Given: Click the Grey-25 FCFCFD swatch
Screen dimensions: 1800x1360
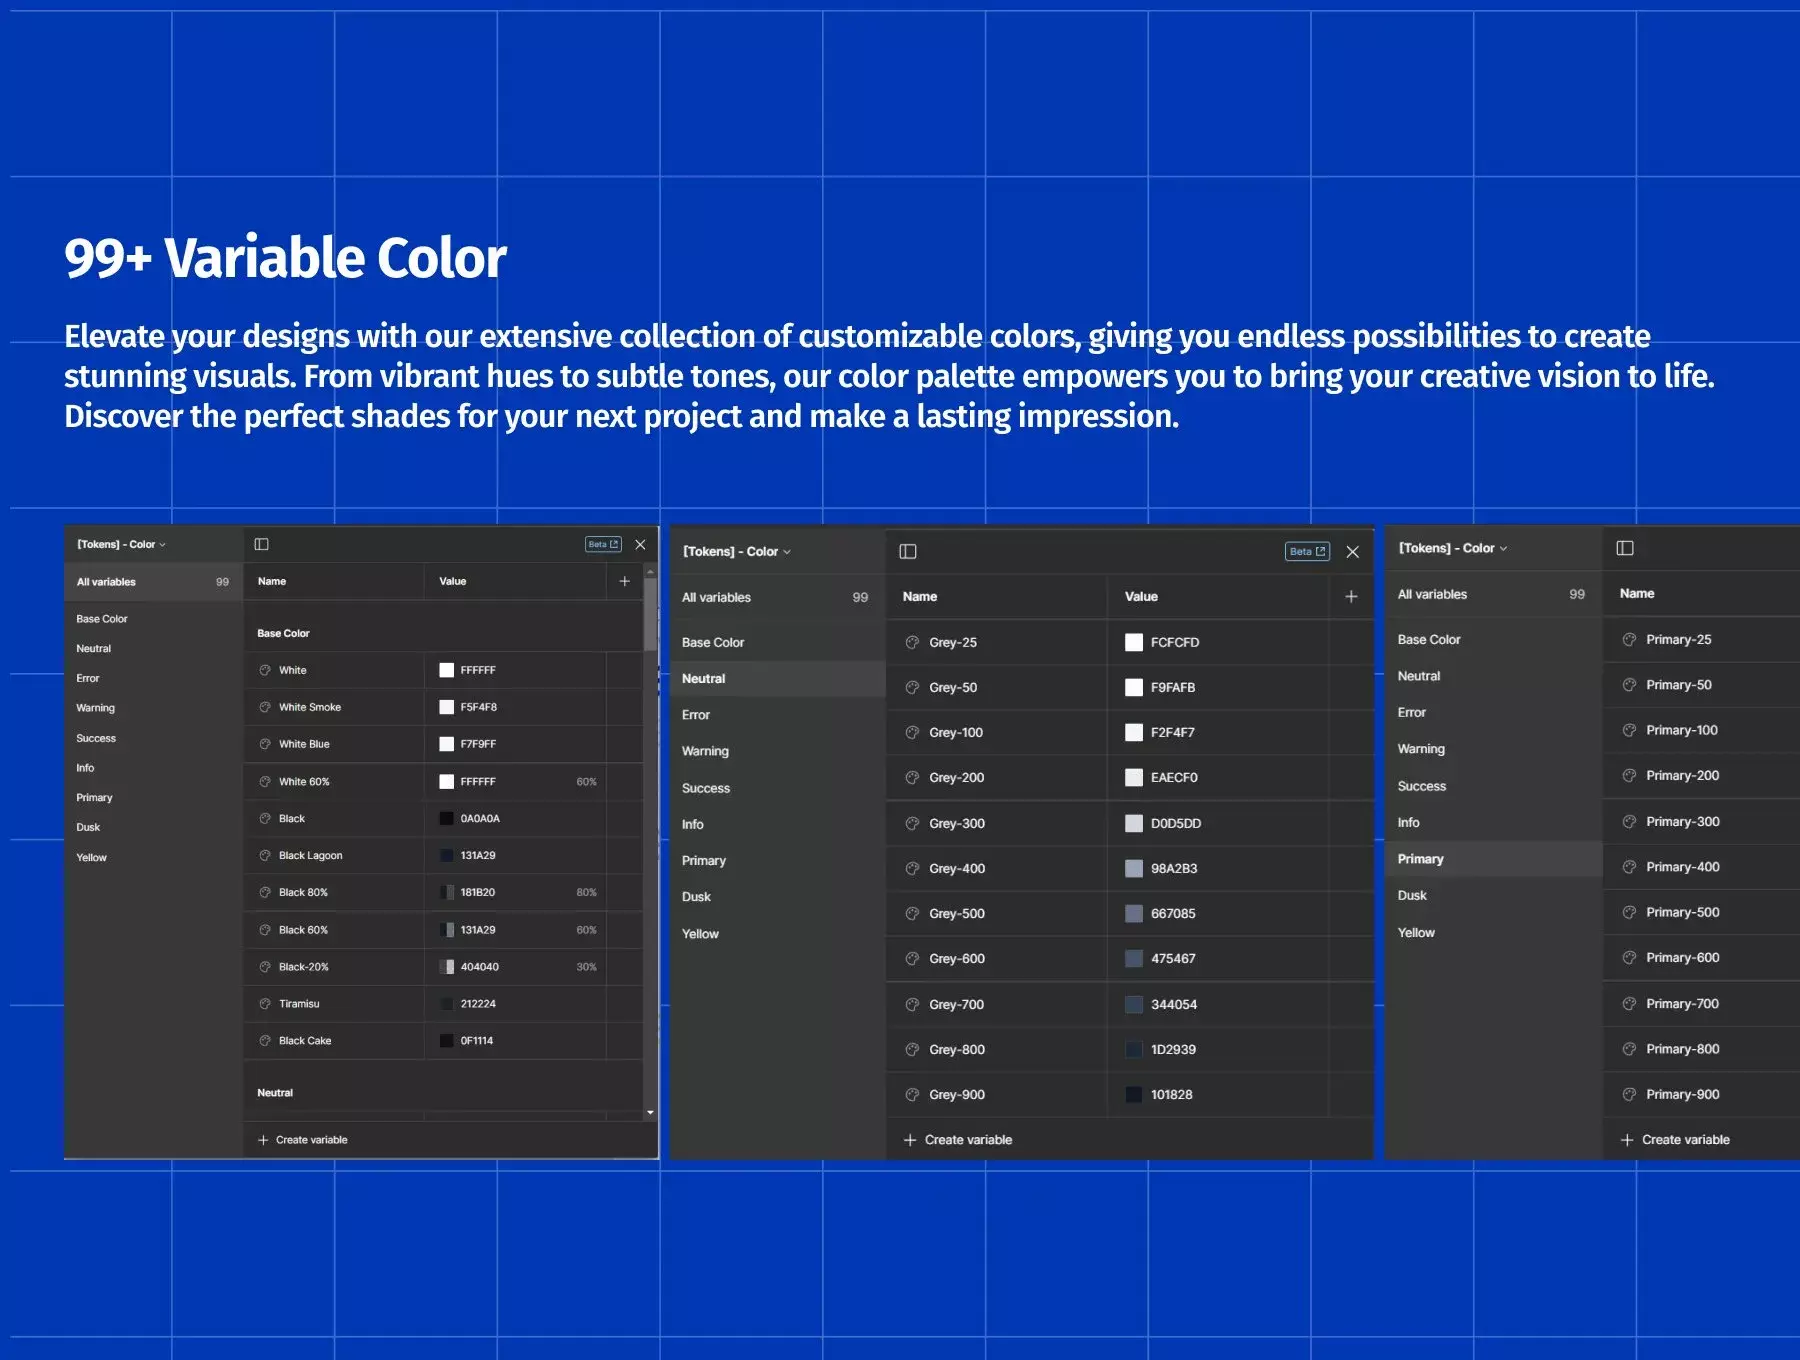Looking at the screenshot, I should coord(1134,642).
